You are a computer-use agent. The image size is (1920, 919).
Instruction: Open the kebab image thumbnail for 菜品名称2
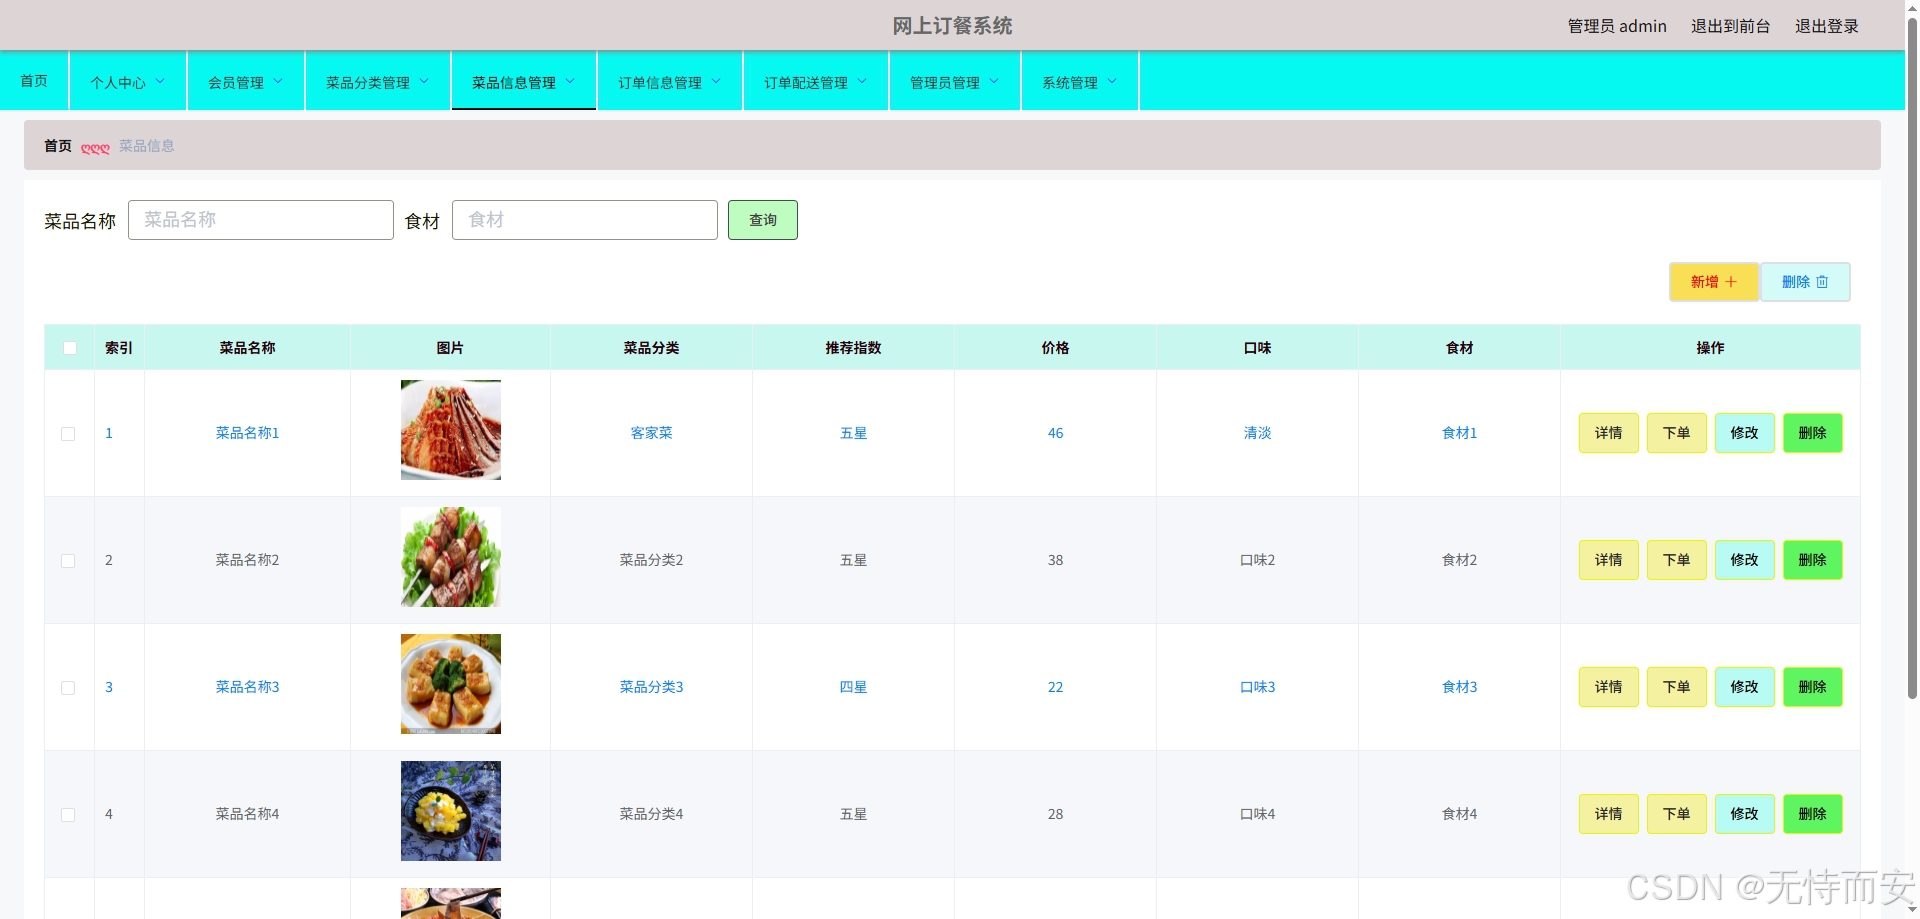click(451, 557)
